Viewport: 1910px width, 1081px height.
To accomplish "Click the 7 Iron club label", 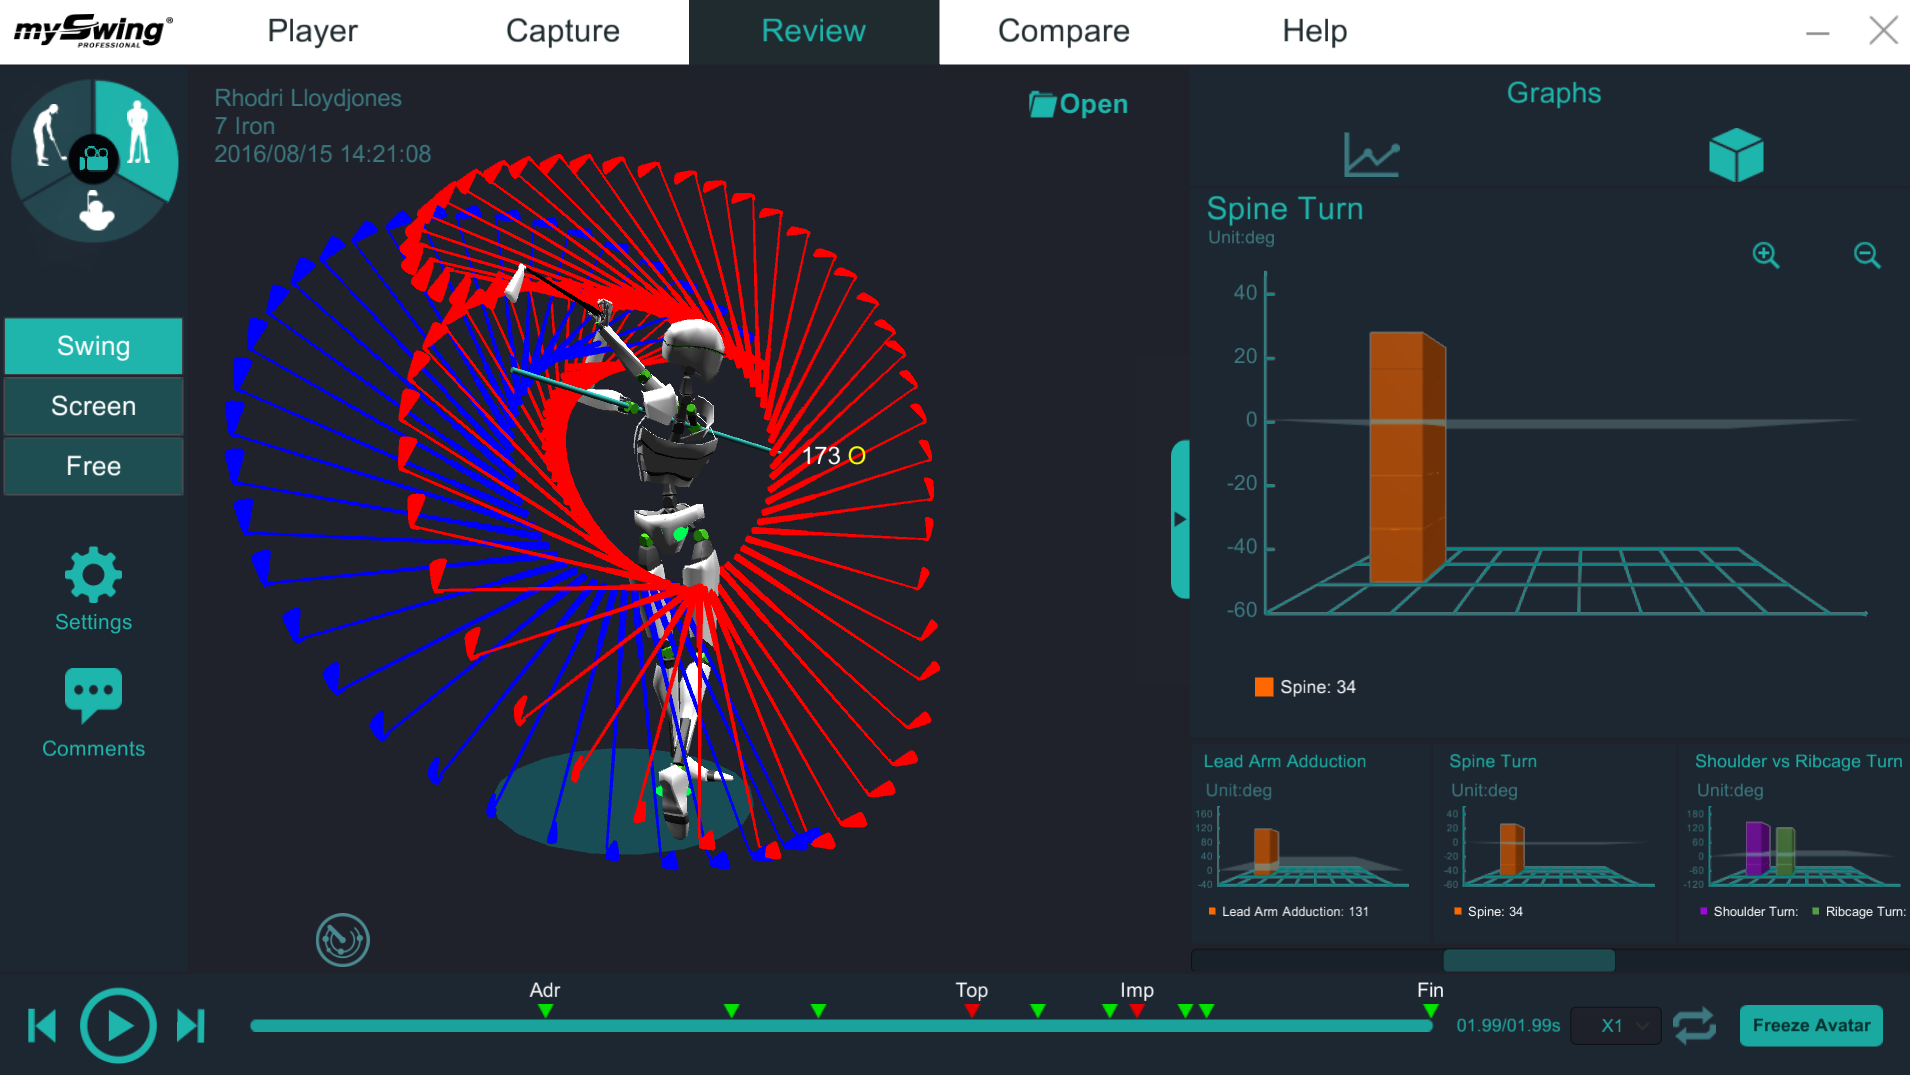I will click(245, 126).
